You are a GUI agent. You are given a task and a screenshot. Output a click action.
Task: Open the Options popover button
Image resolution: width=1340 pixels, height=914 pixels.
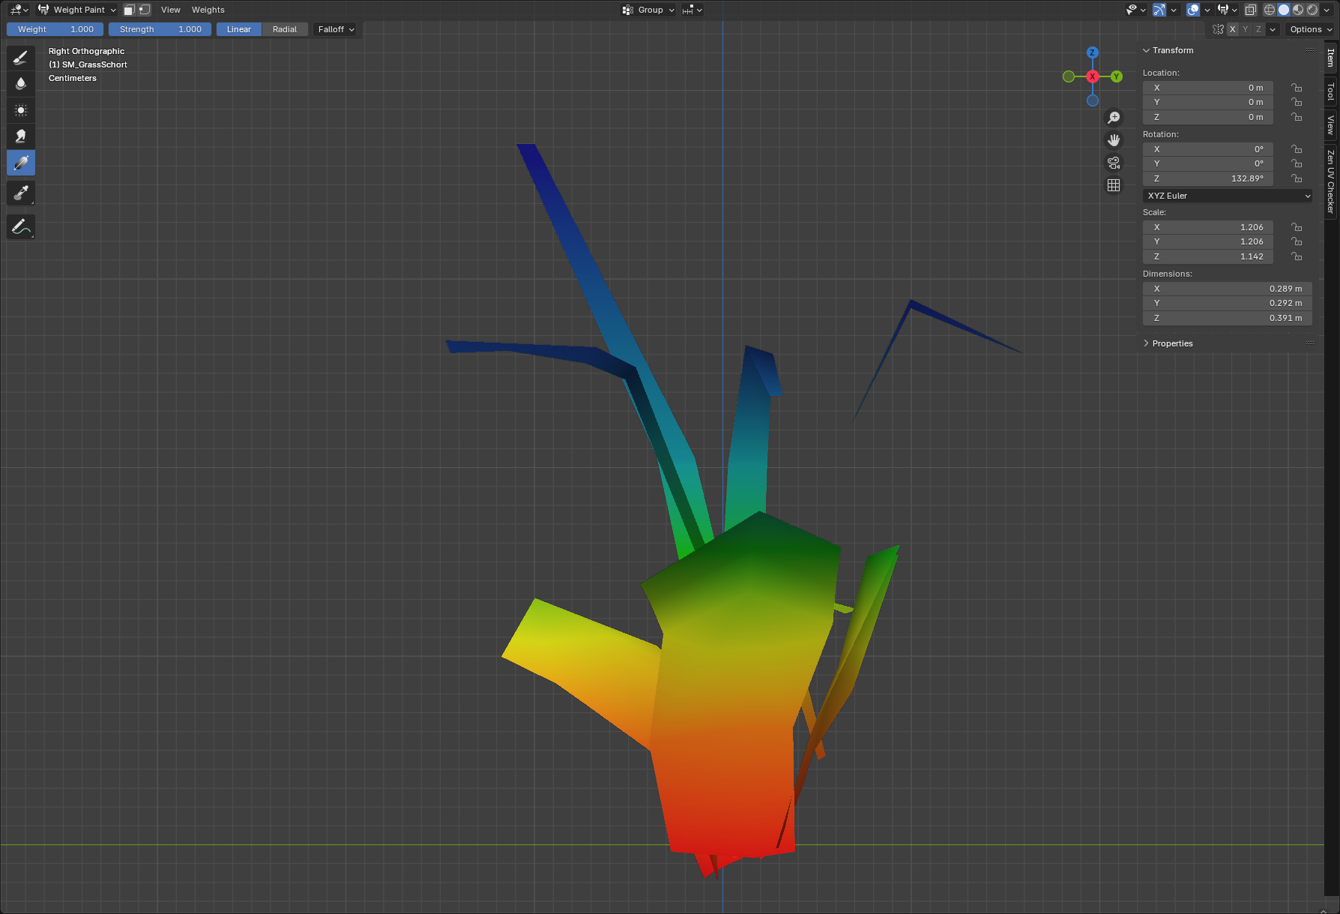click(1310, 30)
